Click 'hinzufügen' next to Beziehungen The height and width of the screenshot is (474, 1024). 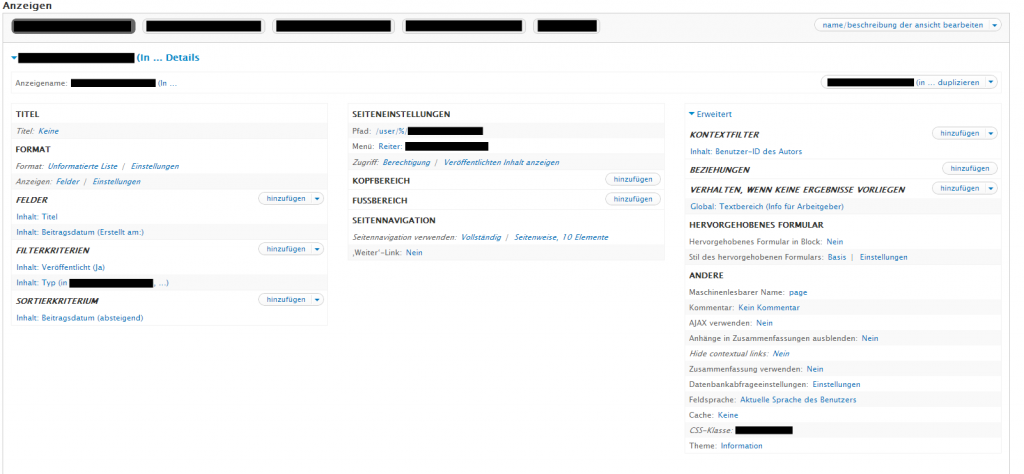(969, 169)
